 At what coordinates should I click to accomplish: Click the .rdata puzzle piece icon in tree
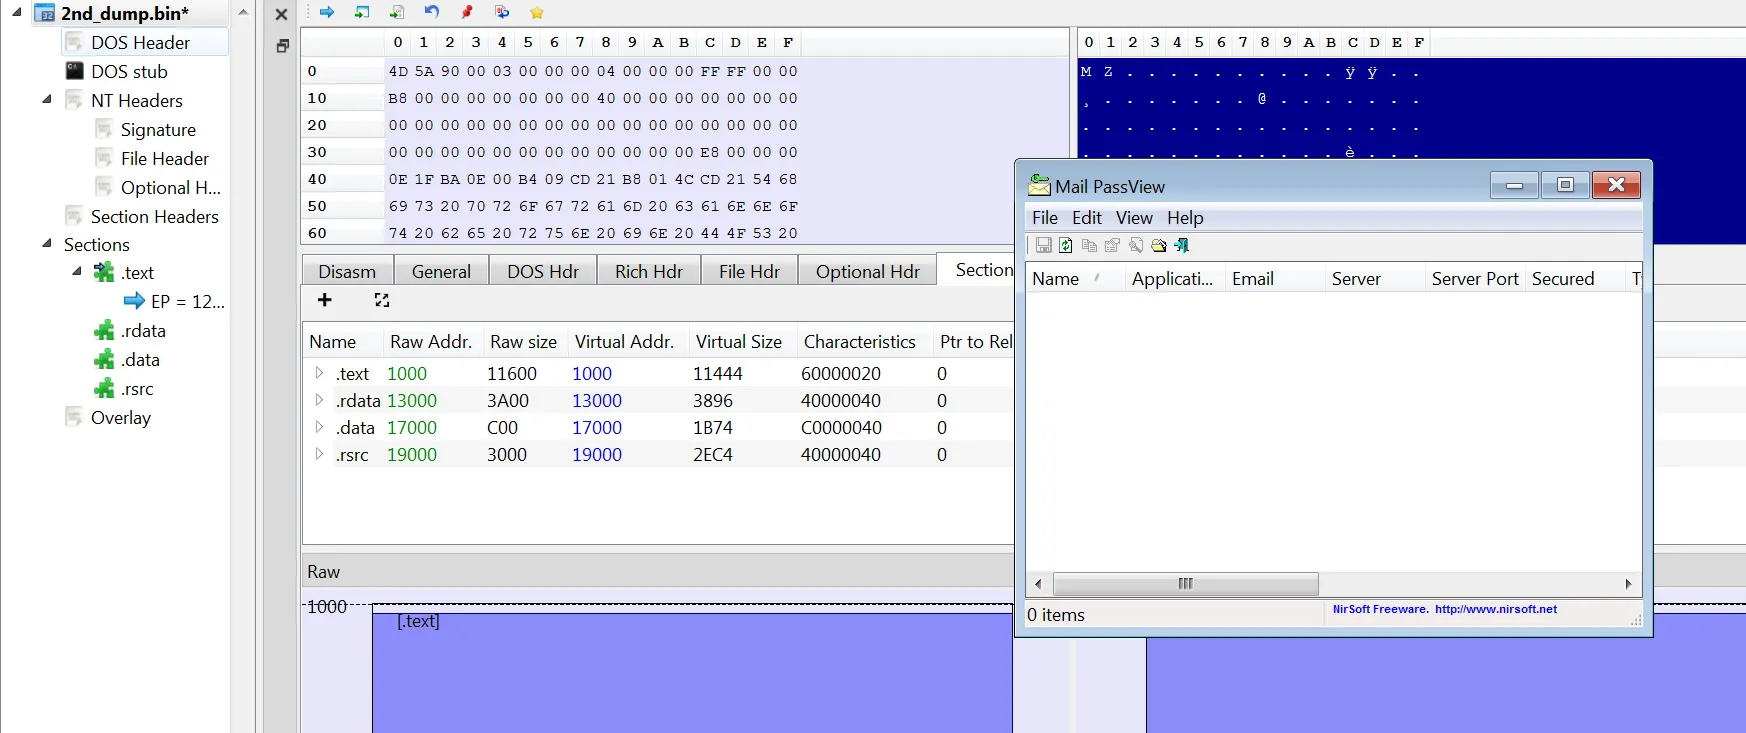[104, 330]
